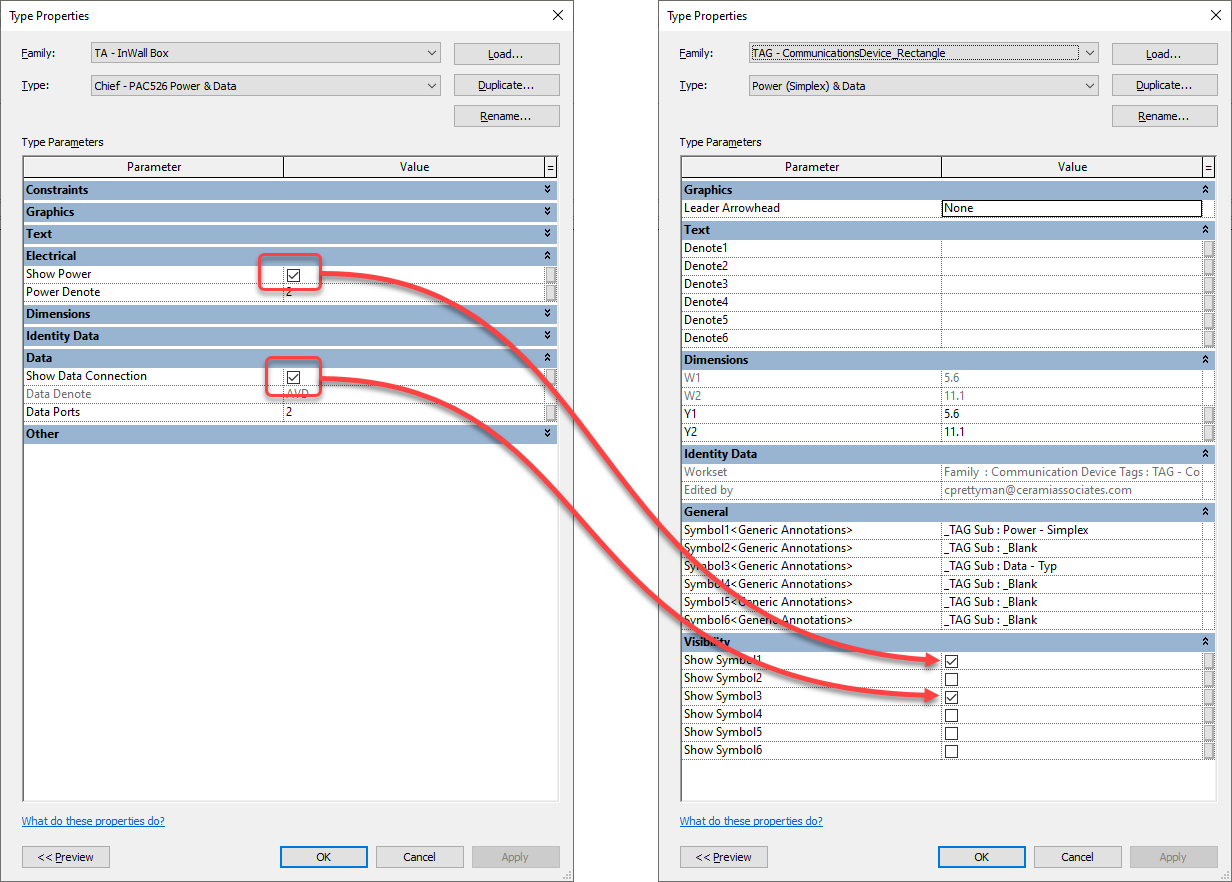Screen dimensions: 1232x882
Task: Collapse the Text section in right dialog
Action: (x=1205, y=229)
